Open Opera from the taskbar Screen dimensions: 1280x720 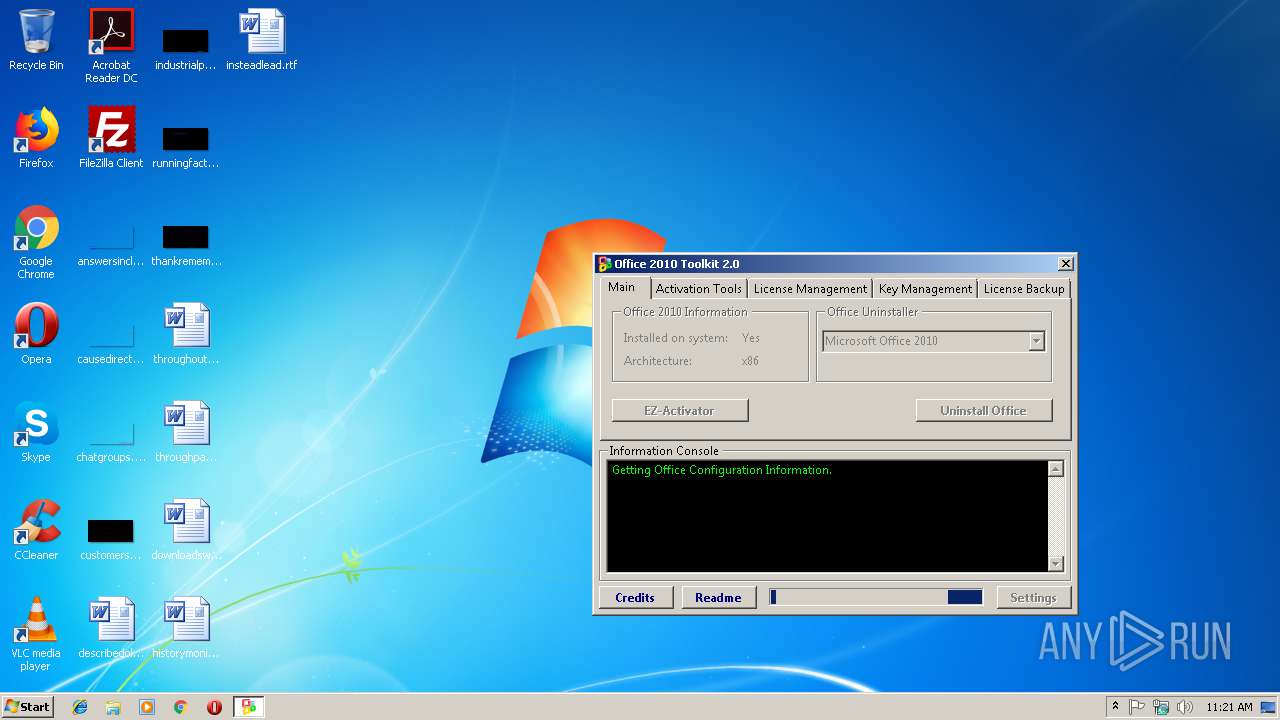click(x=214, y=707)
